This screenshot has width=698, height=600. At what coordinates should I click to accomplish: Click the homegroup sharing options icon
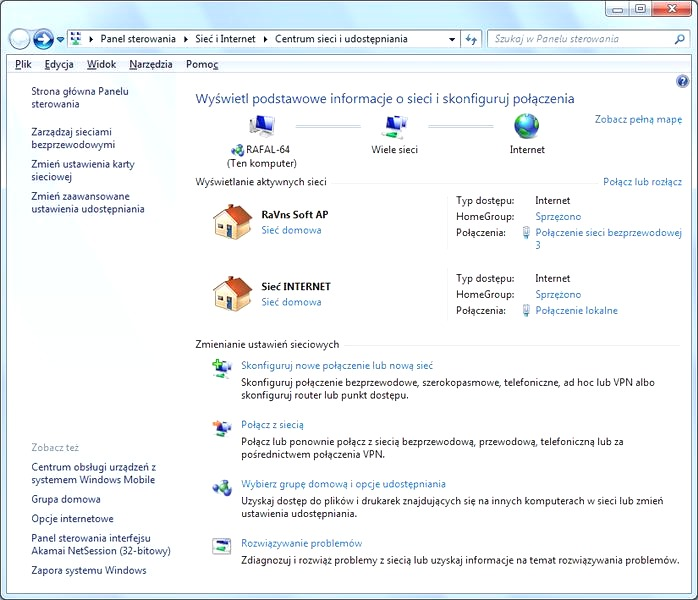point(222,487)
